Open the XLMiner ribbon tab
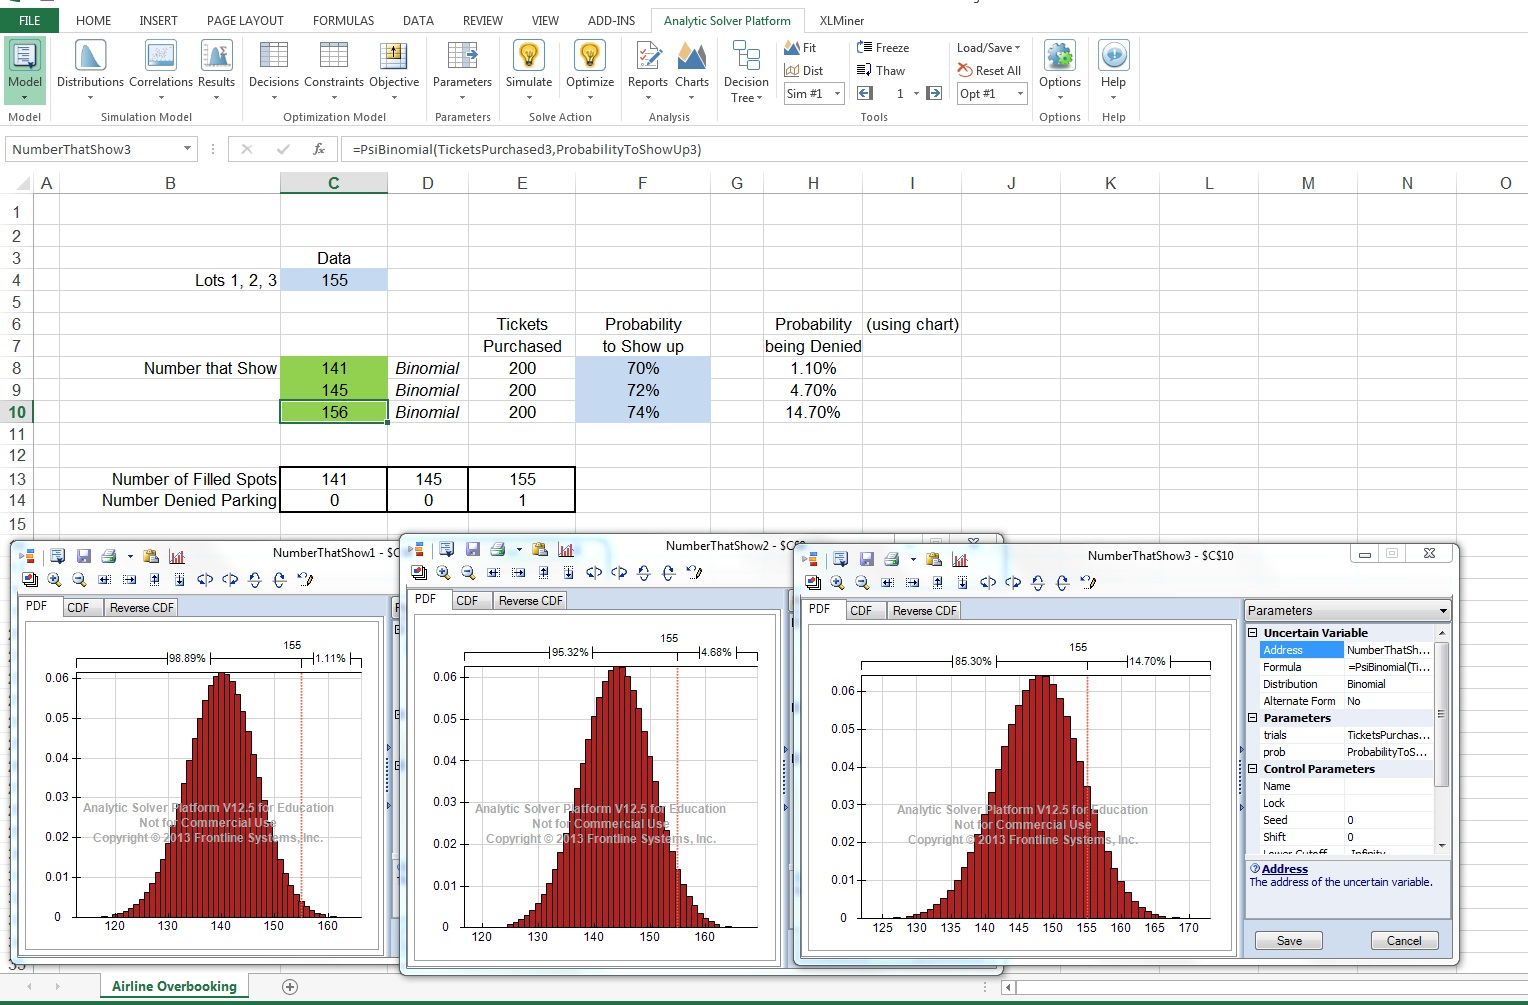Image resolution: width=1528 pixels, height=1005 pixels. tap(841, 20)
